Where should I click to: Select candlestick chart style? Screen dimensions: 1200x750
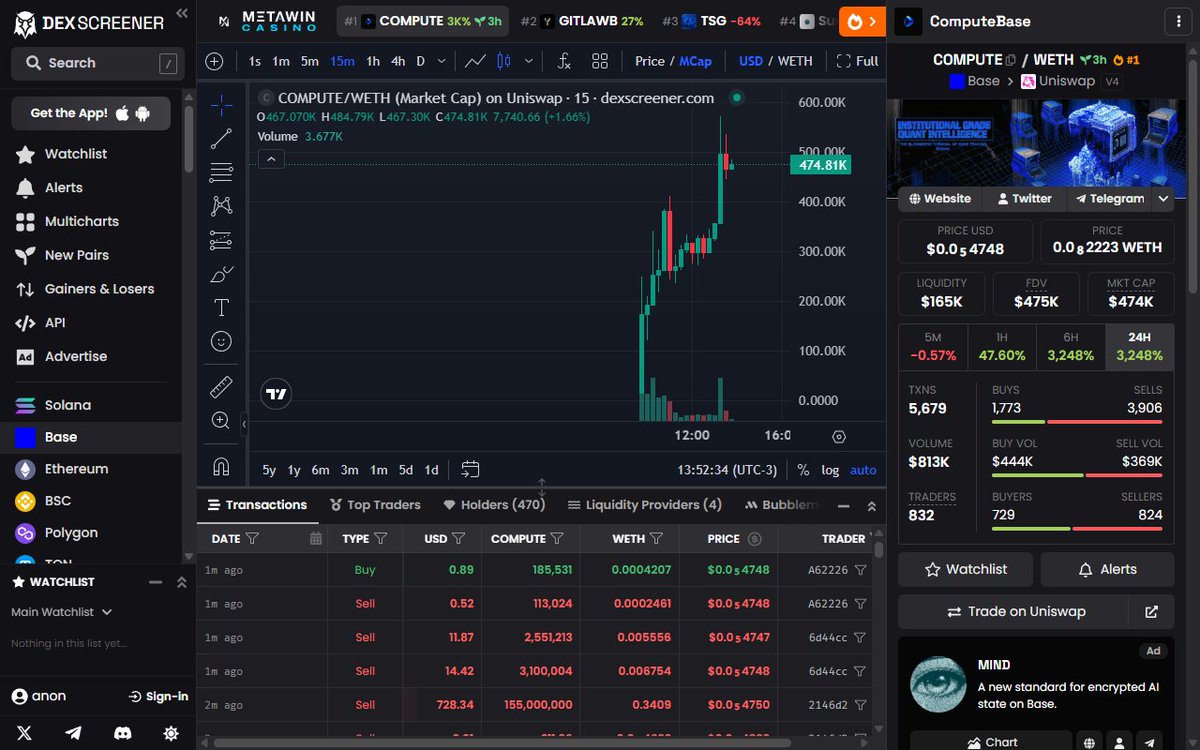(x=503, y=61)
